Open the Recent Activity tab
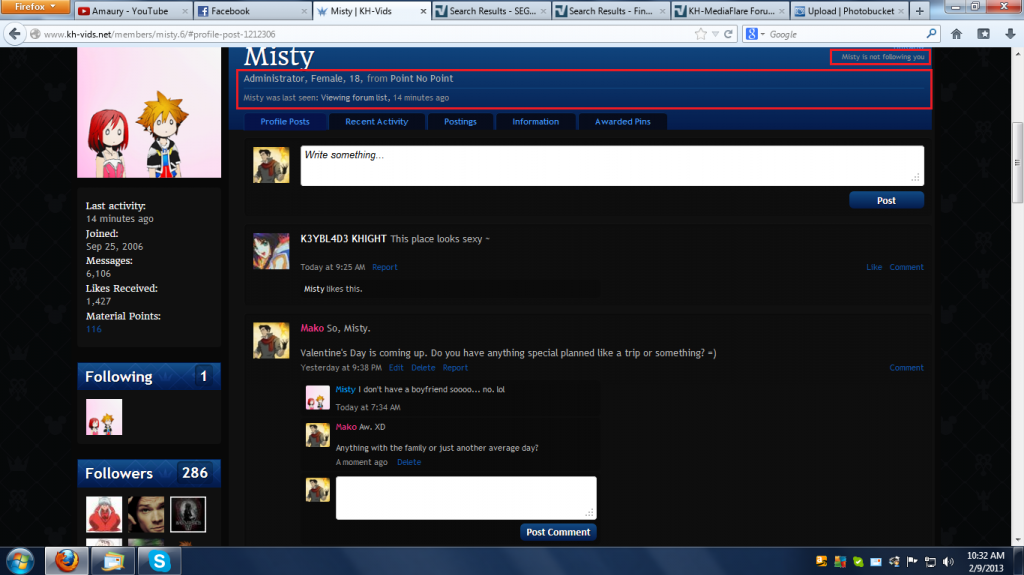The width and height of the screenshot is (1024, 575). point(376,122)
